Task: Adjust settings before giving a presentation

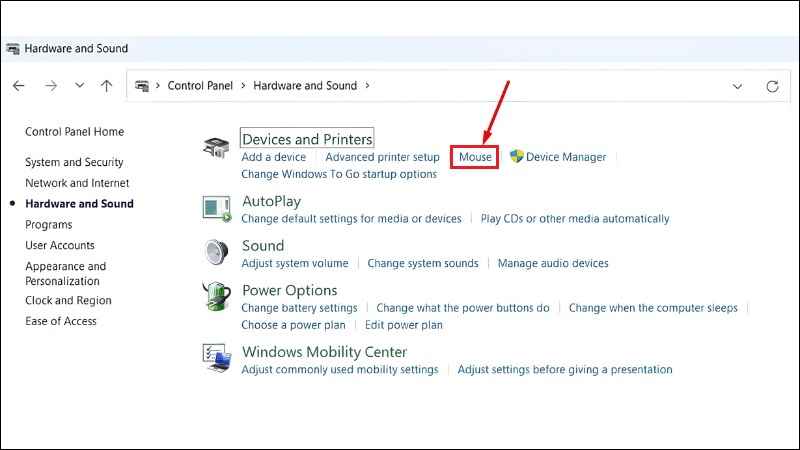Action: pos(565,369)
